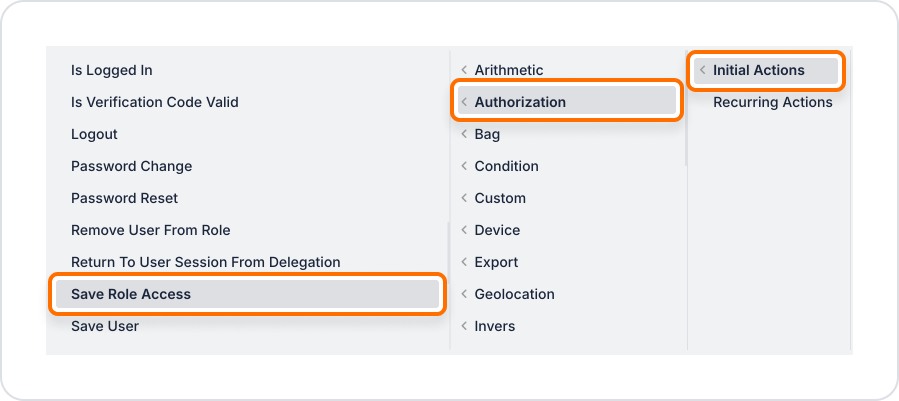Click the chevron next to Invers

464,326
